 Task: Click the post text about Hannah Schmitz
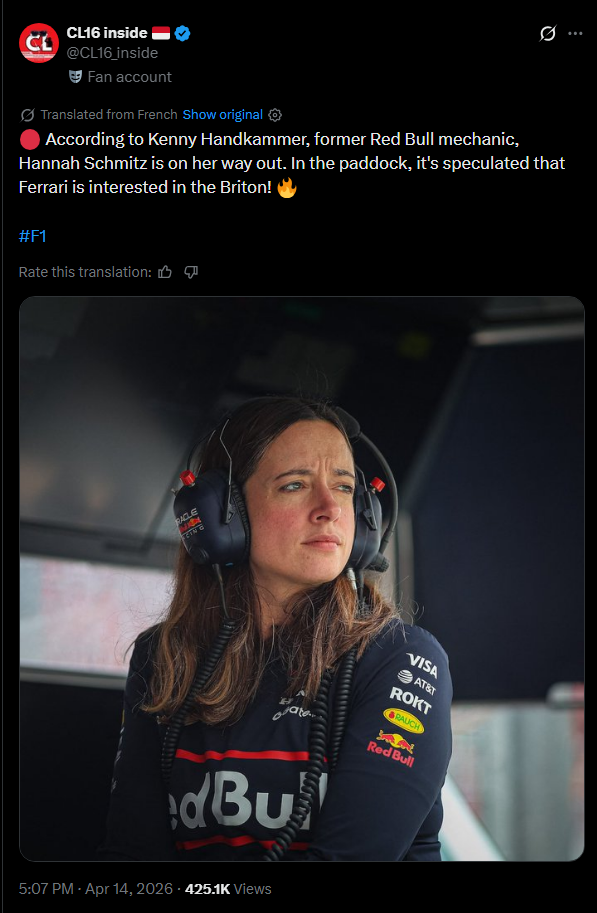pos(292,164)
